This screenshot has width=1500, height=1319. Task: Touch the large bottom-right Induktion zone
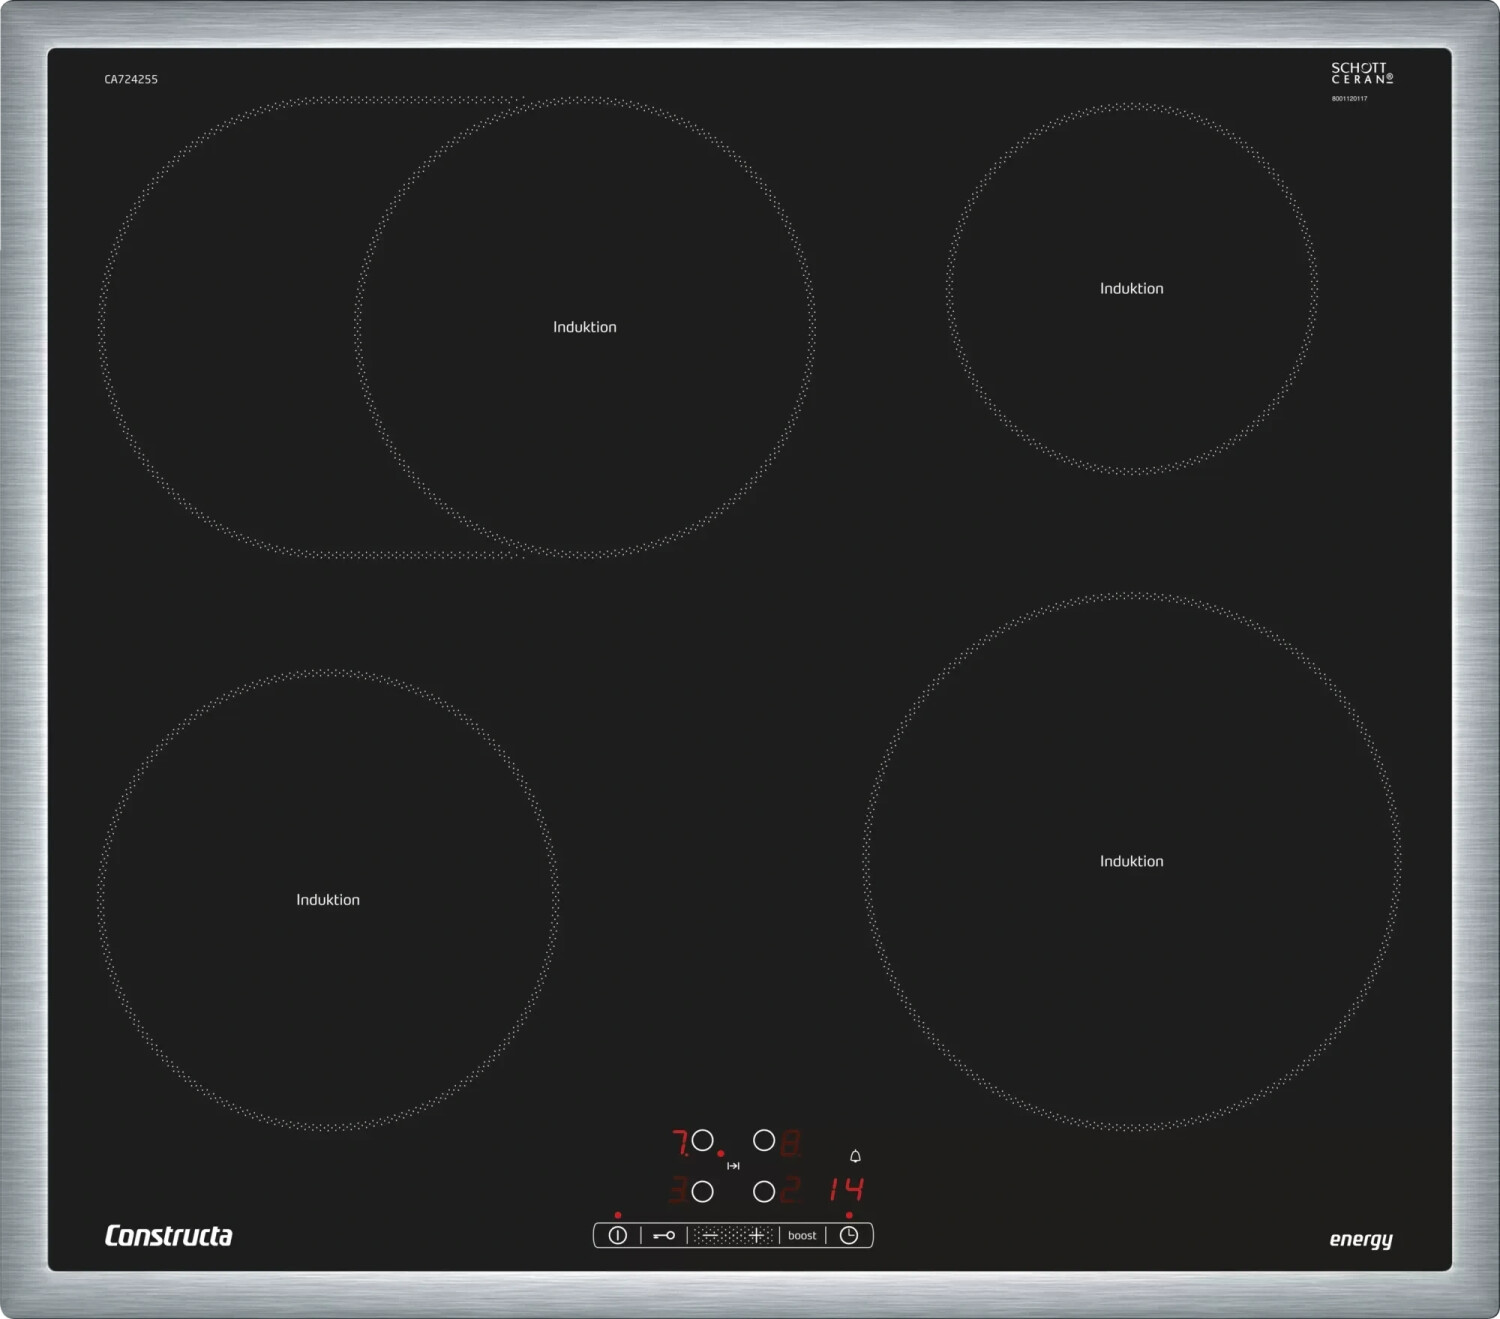tap(1131, 862)
